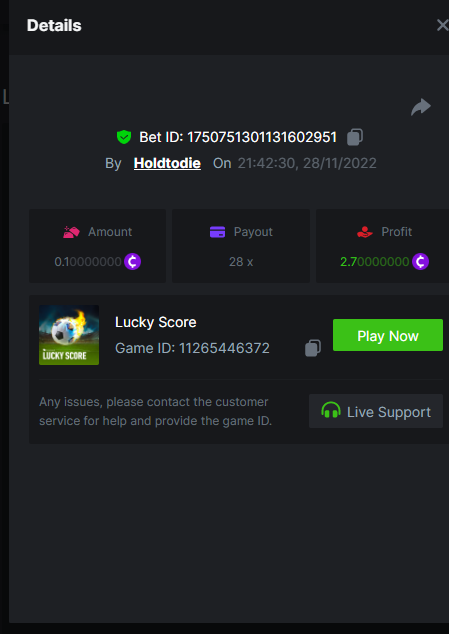Viewport: 449px width, 634px height.
Task: Click the purple Payout card icon
Action: (x=217, y=232)
